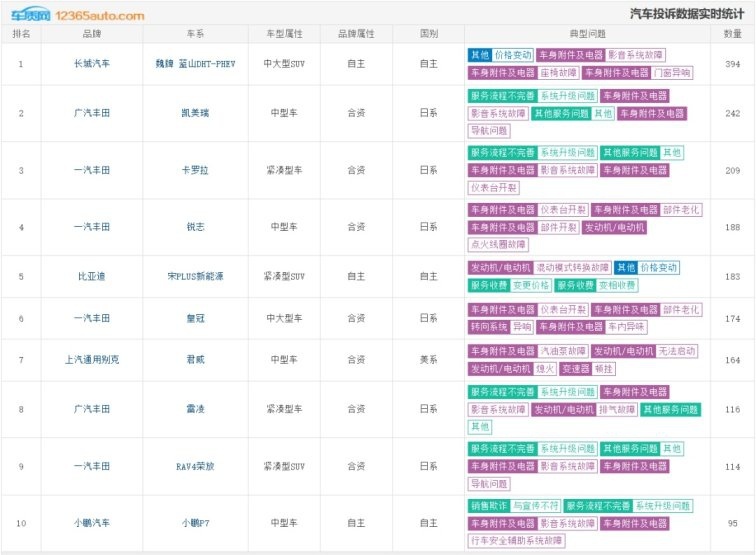Click the complaint count 114
The image size is (756, 555).
pos(732,466)
